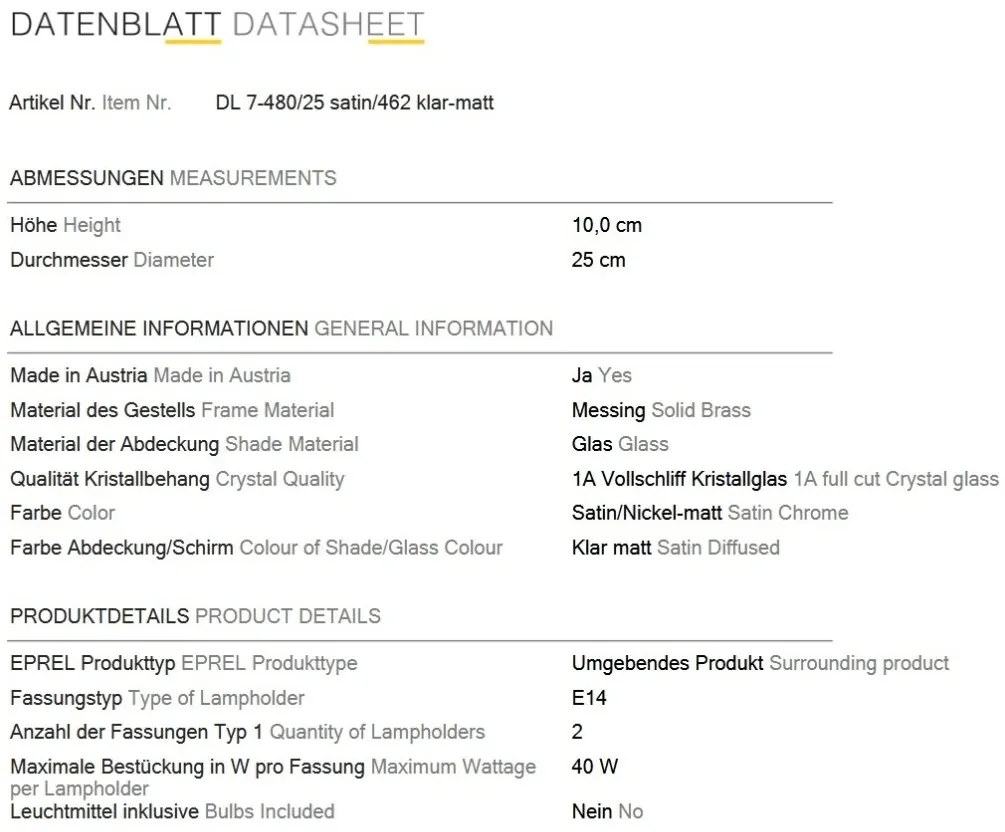Click the ALLGEMEINE INFORMATIONEN section header
The height and width of the screenshot is (832, 1005).
(281, 329)
